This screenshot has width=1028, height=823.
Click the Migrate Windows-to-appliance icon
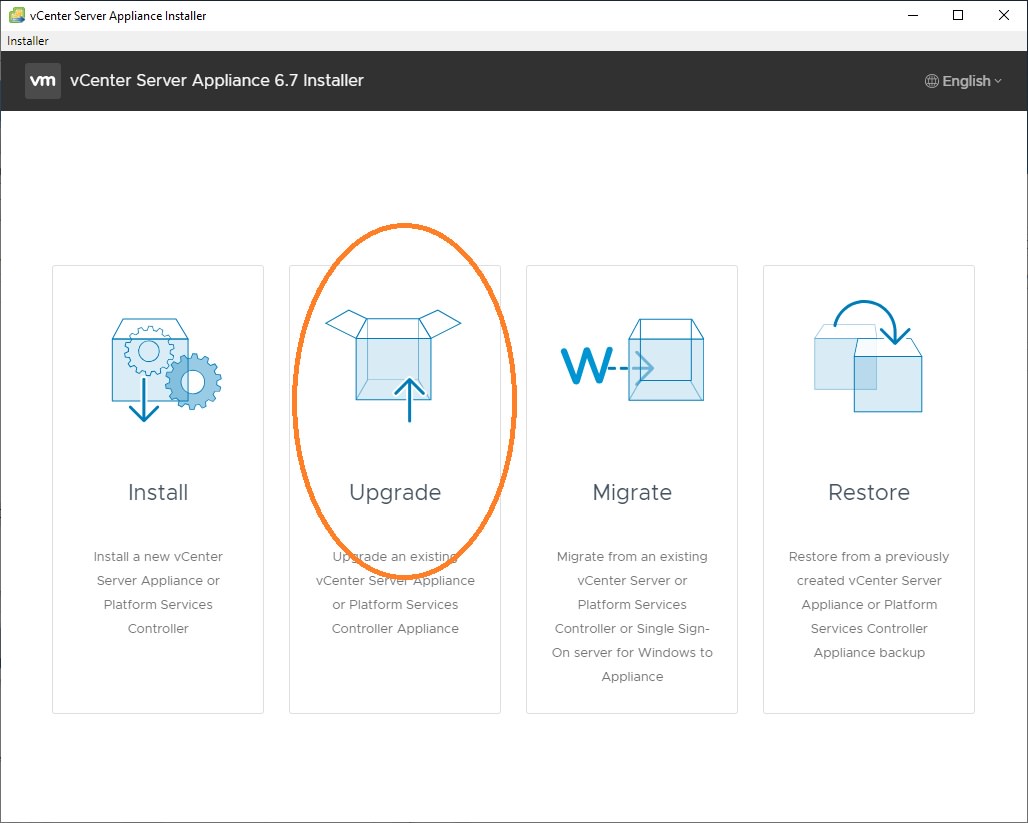click(x=633, y=360)
